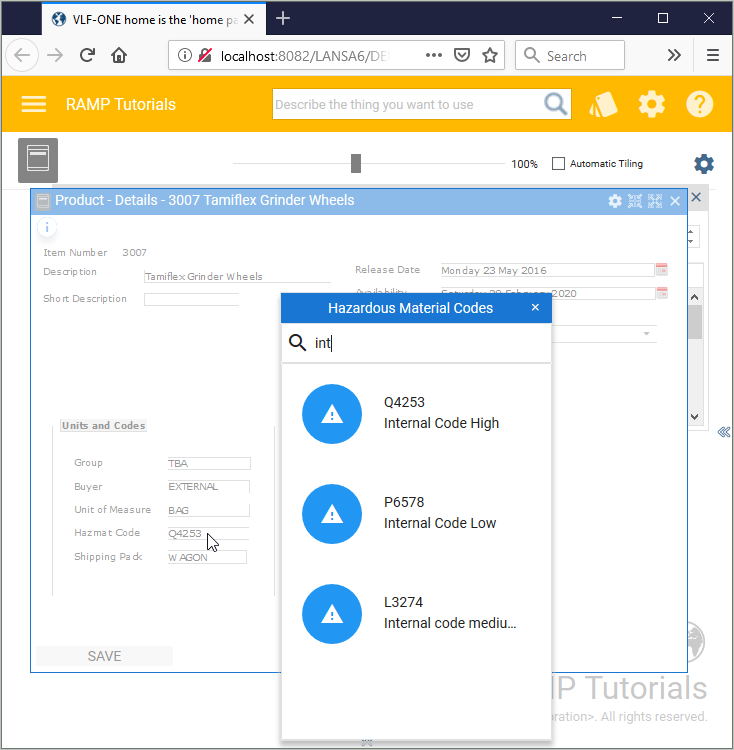Click the shrink panel icon in the Product Details title bar
Screen dimensions: 734x750
click(635, 201)
